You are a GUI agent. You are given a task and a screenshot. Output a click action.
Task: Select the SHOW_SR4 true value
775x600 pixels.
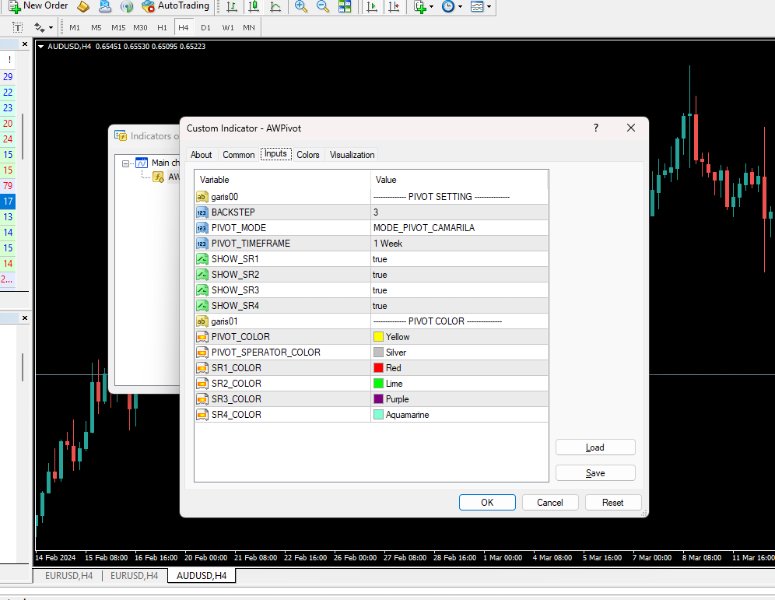(x=380, y=306)
